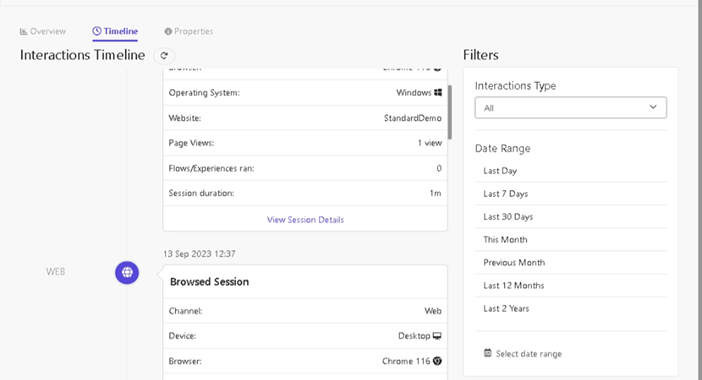Click the Flows/Experiences ran row label
Viewport: 702px width, 380px height.
(211, 168)
